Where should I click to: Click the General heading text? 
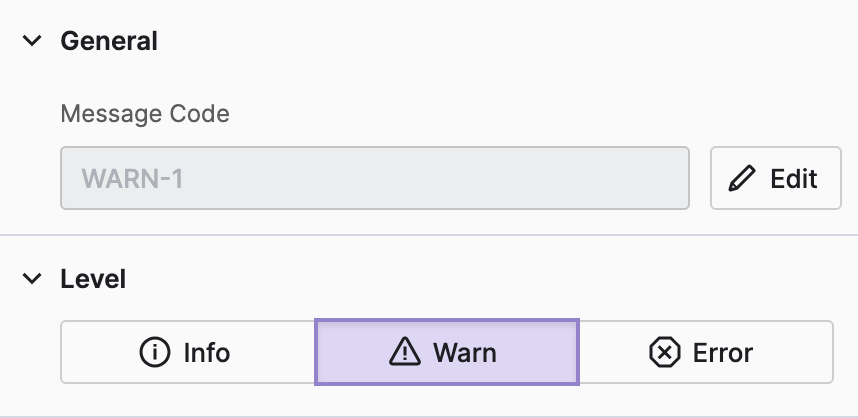point(109,41)
